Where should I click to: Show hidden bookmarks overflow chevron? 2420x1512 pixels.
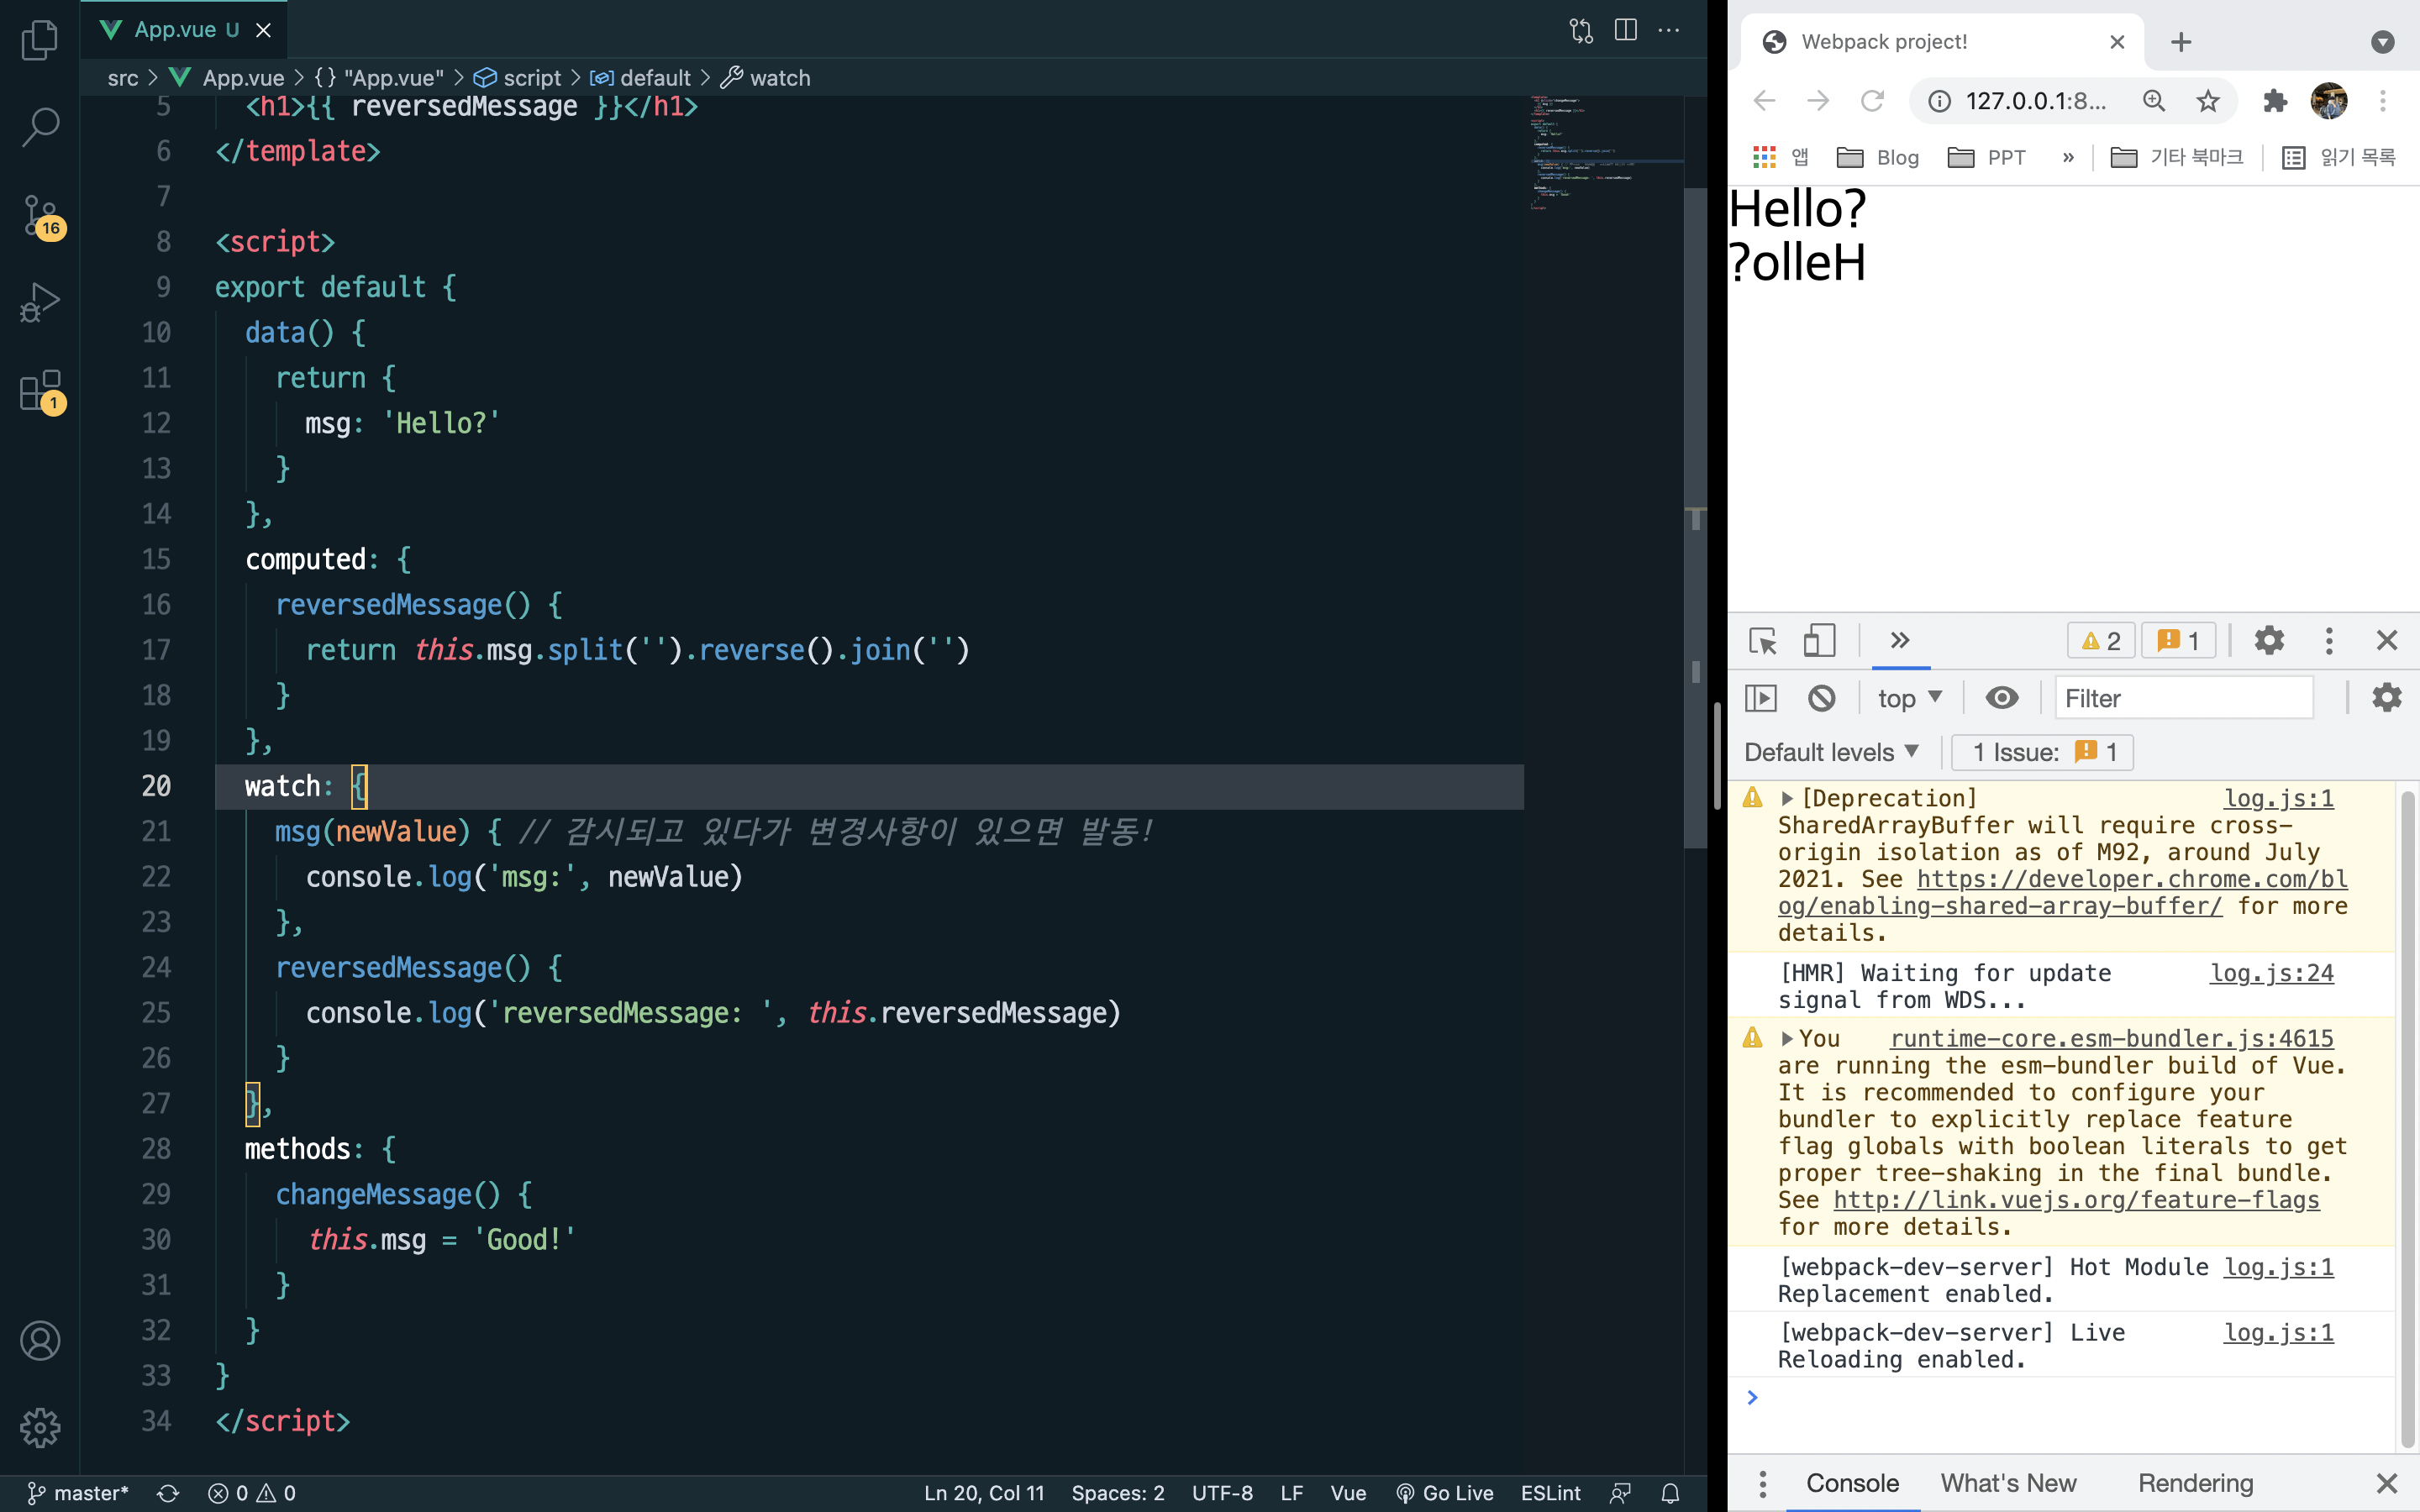(x=2068, y=157)
